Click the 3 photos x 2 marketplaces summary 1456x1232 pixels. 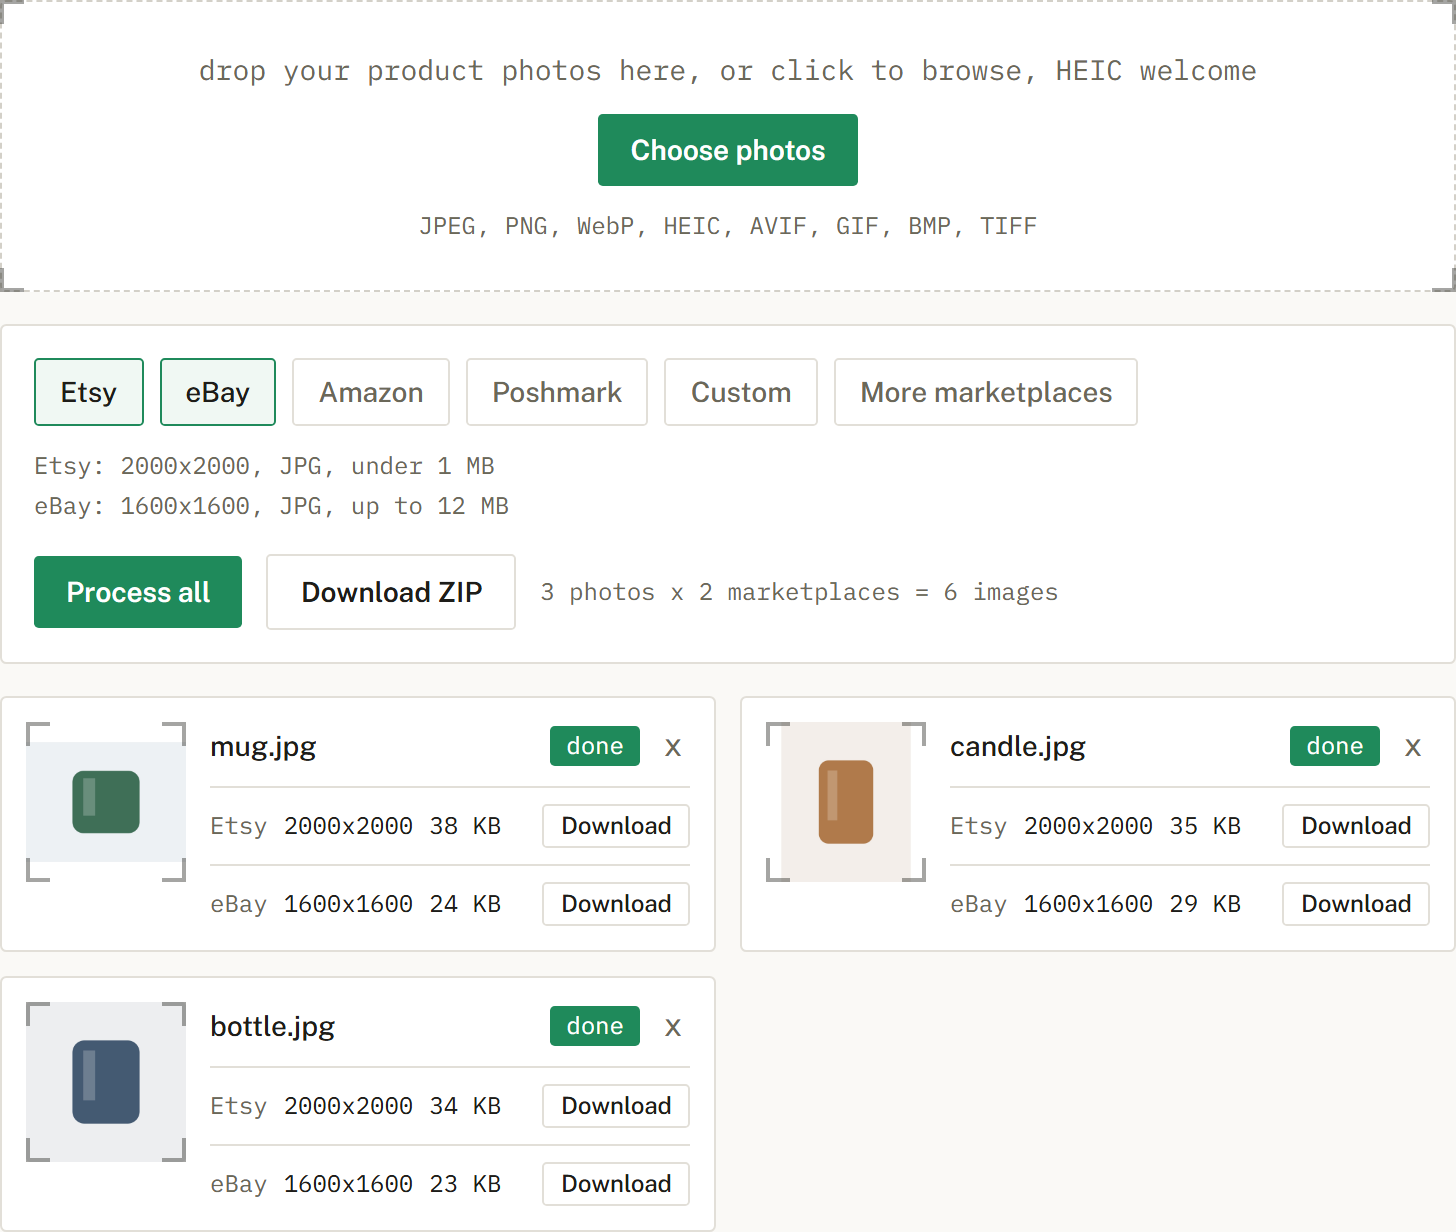[799, 592]
